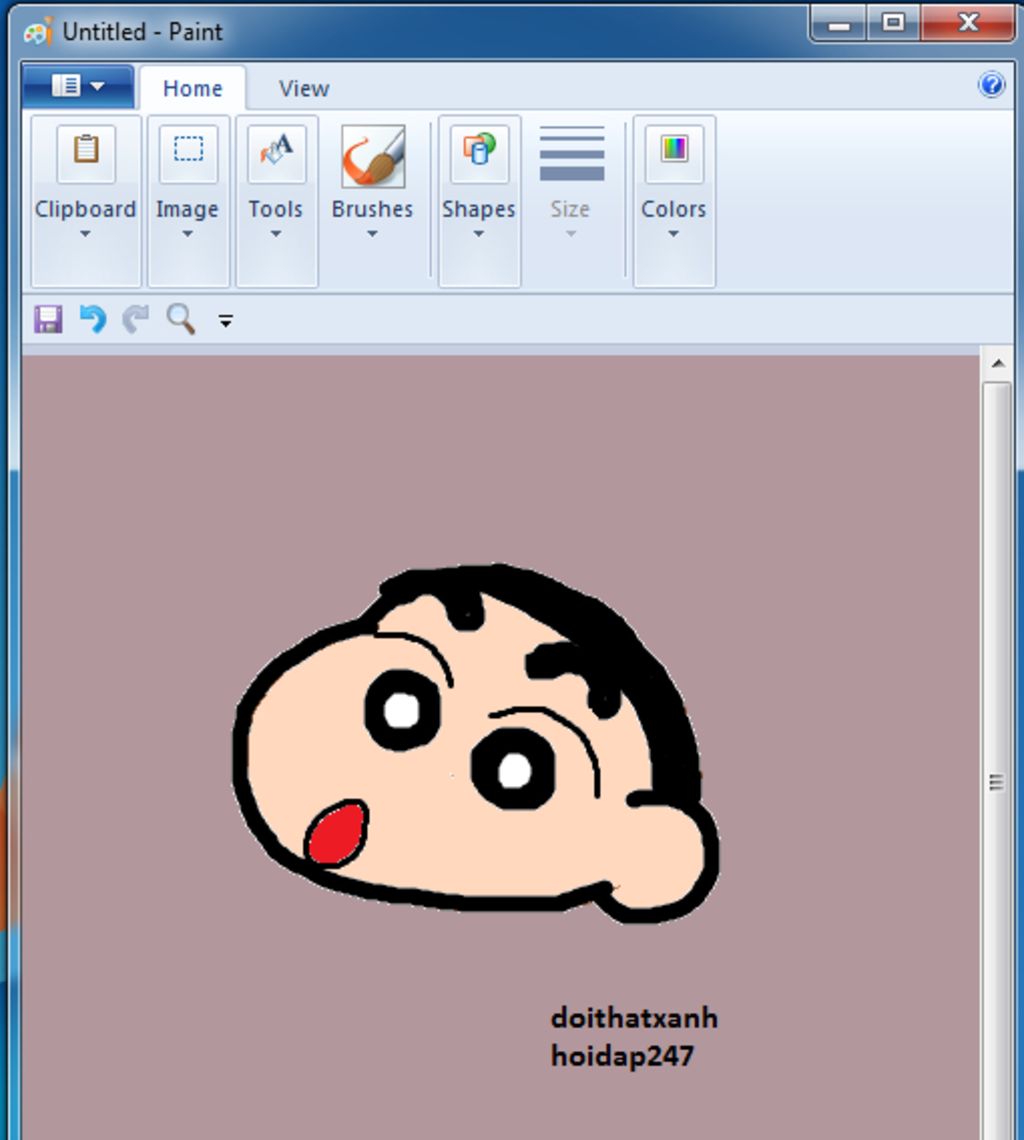Maximize the Paint window
1024x1140 pixels.
(x=894, y=23)
